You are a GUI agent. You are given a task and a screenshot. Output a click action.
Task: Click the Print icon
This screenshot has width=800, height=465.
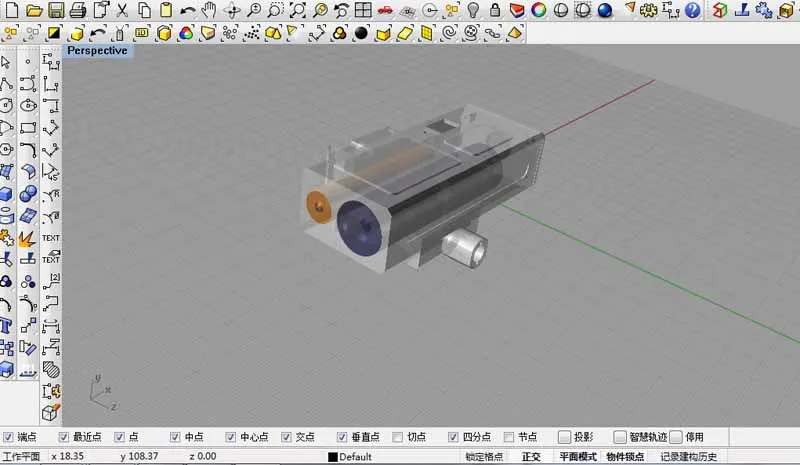[78, 10]
